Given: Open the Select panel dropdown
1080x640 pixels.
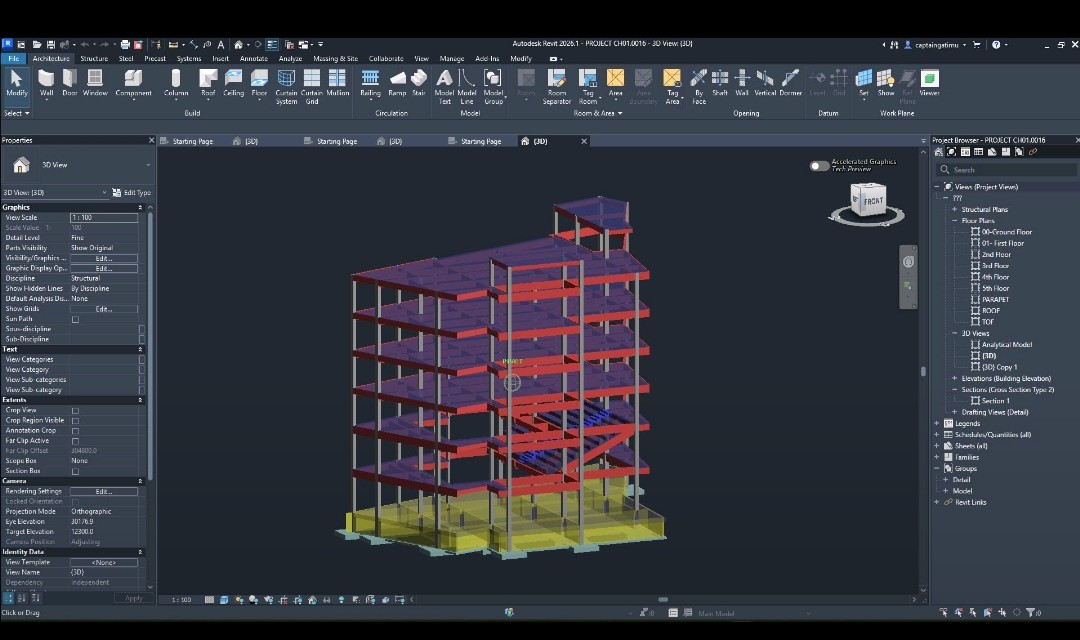Looking at the screenshot, I should 17,113.
